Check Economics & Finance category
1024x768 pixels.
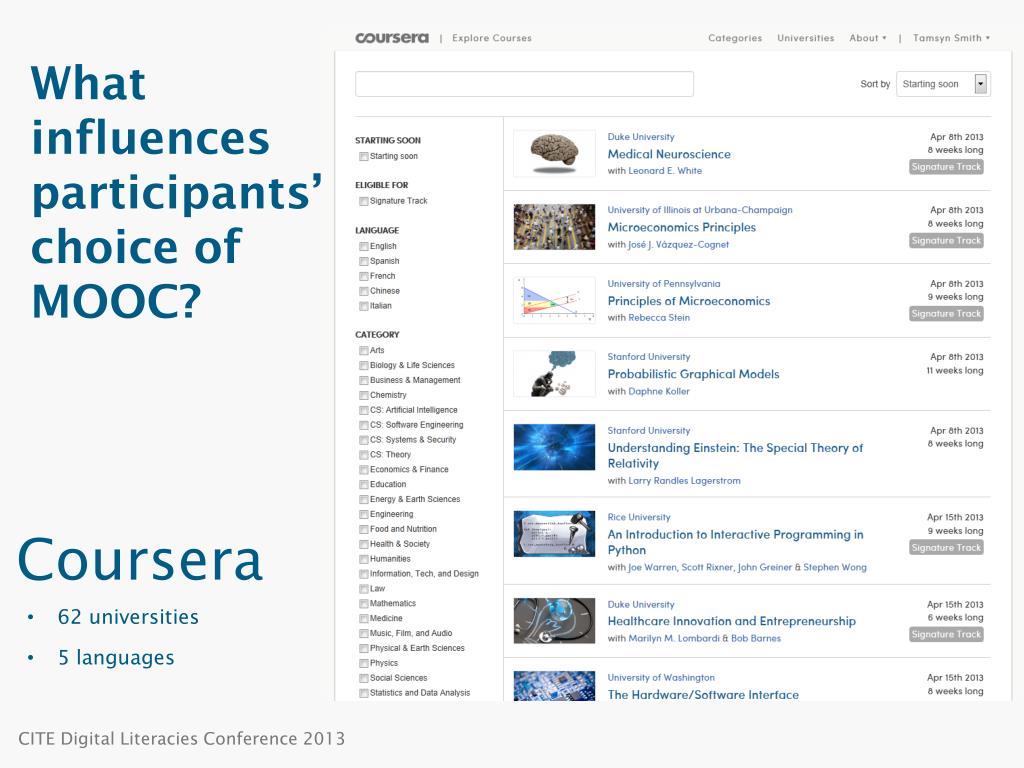point(363,470)
